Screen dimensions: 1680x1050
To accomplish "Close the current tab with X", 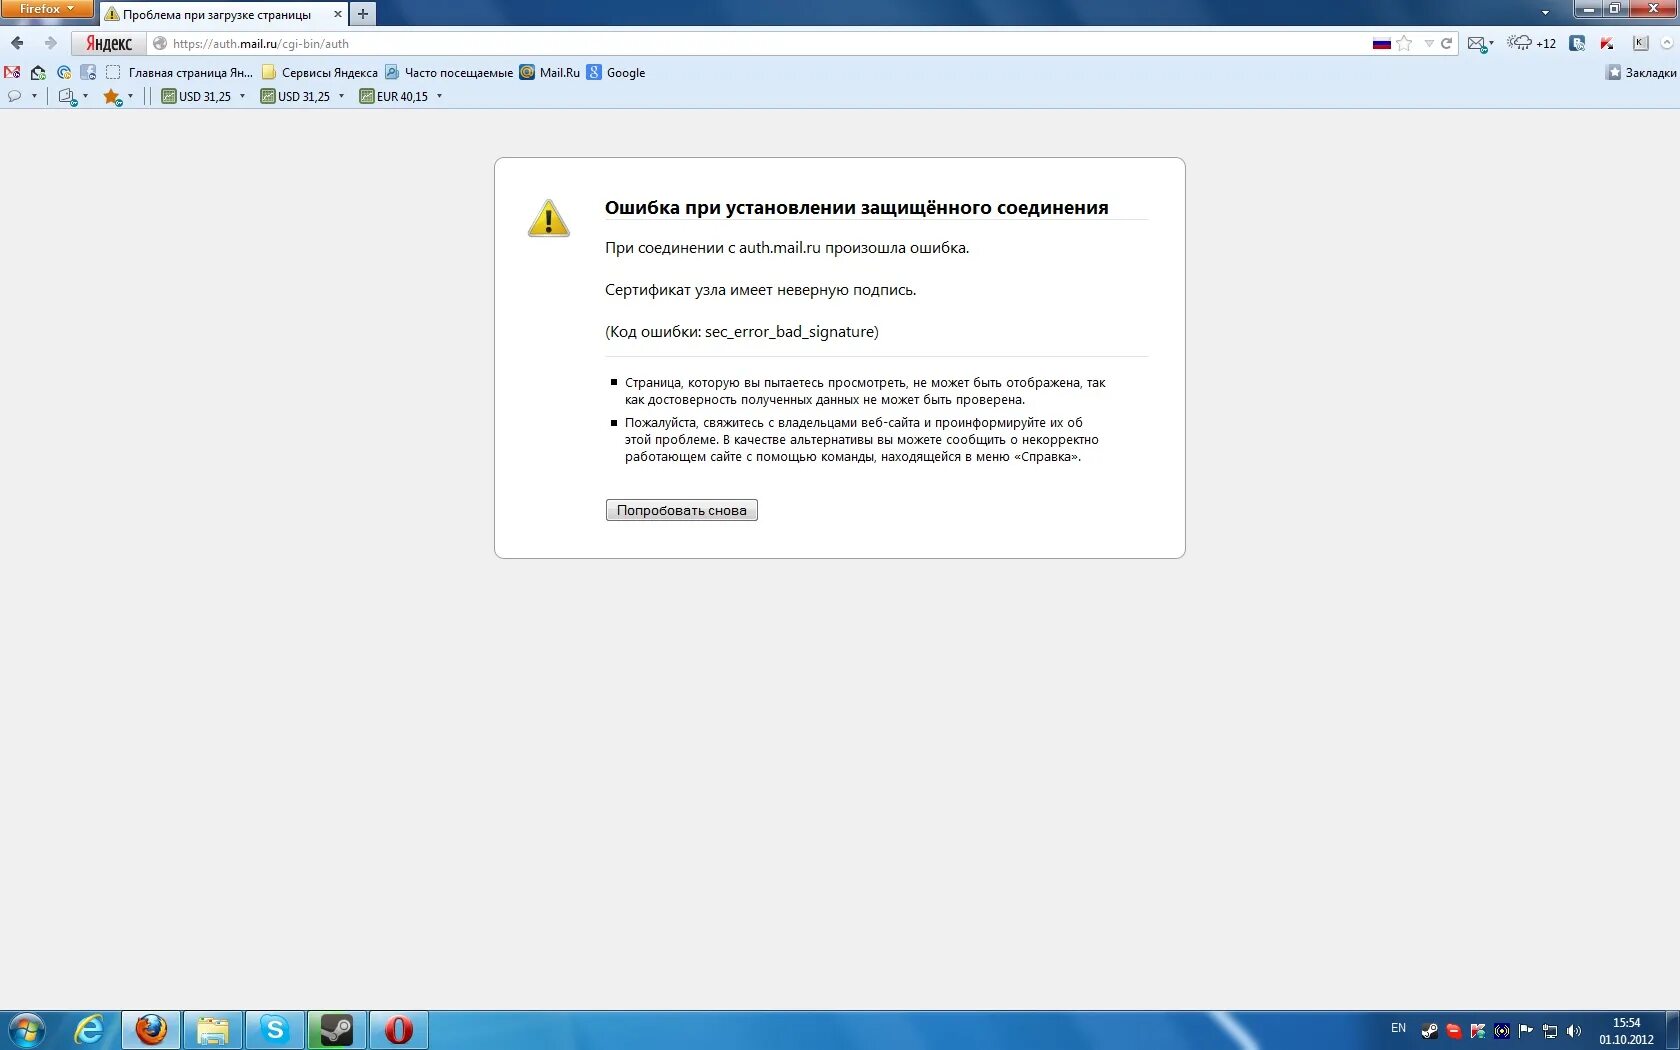I will (x=337, y=14).
